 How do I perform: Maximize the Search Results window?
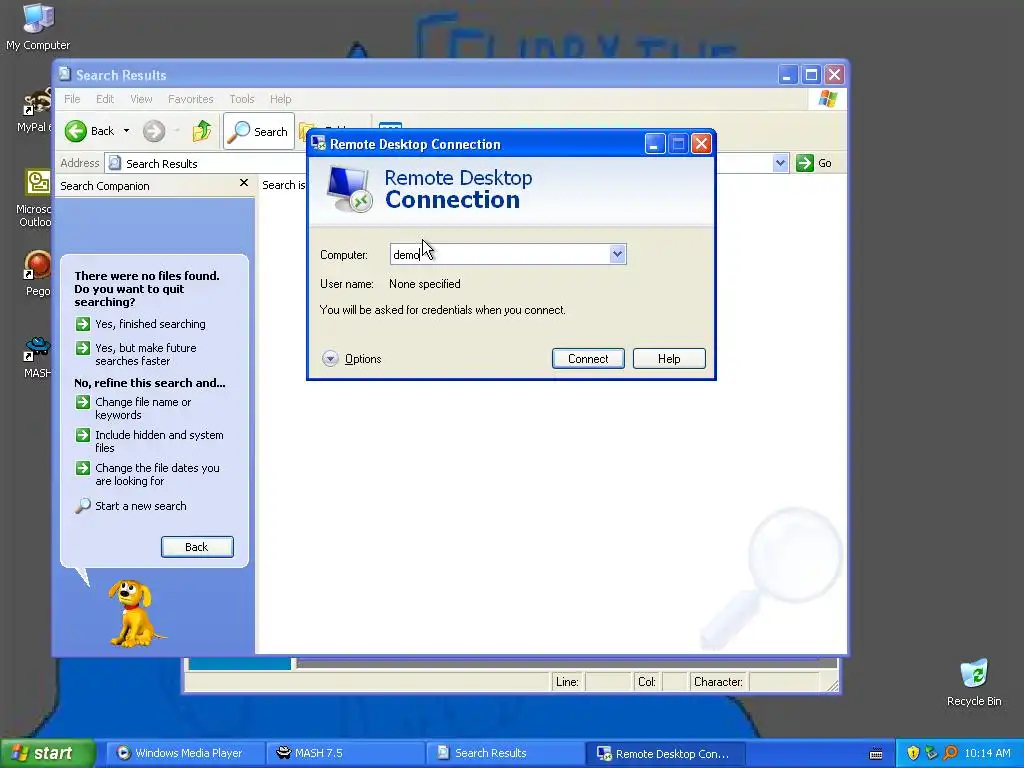(811, 74)
